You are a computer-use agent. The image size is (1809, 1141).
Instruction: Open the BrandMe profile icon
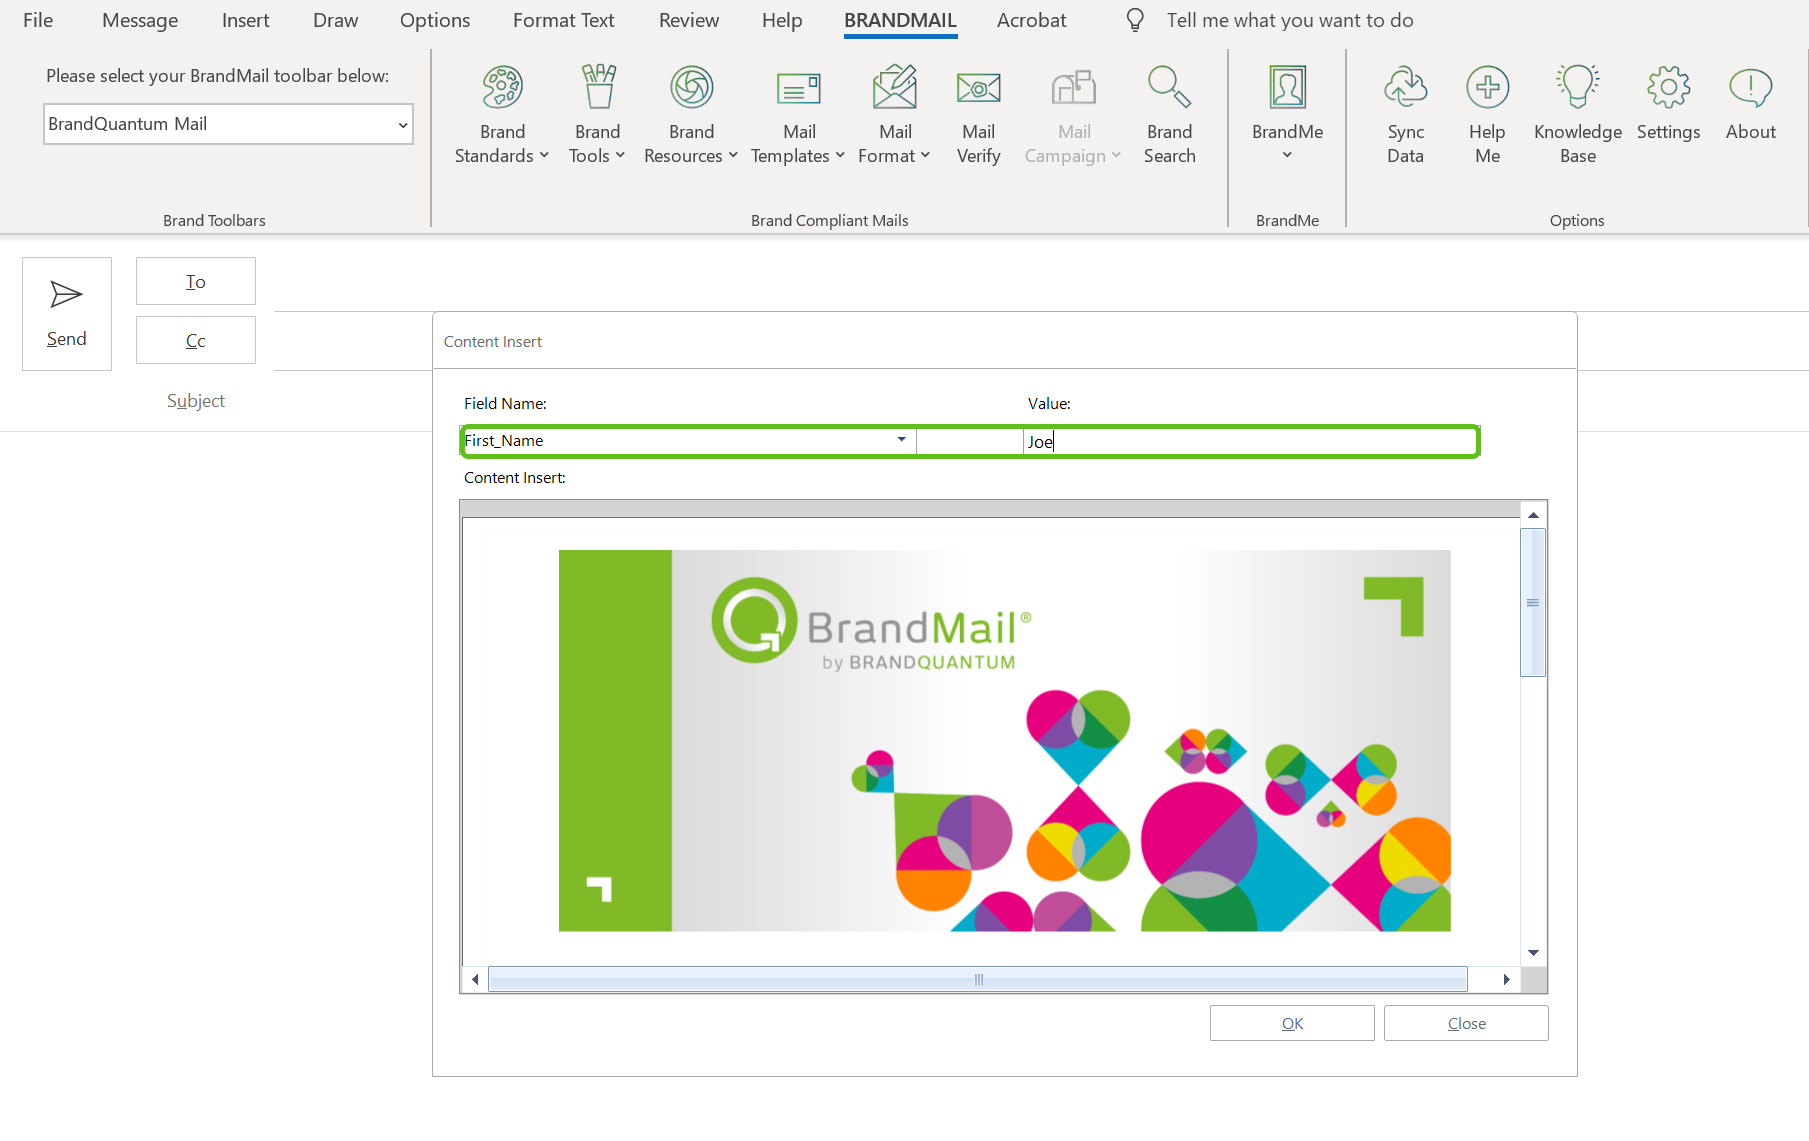tap(1287, 87)
